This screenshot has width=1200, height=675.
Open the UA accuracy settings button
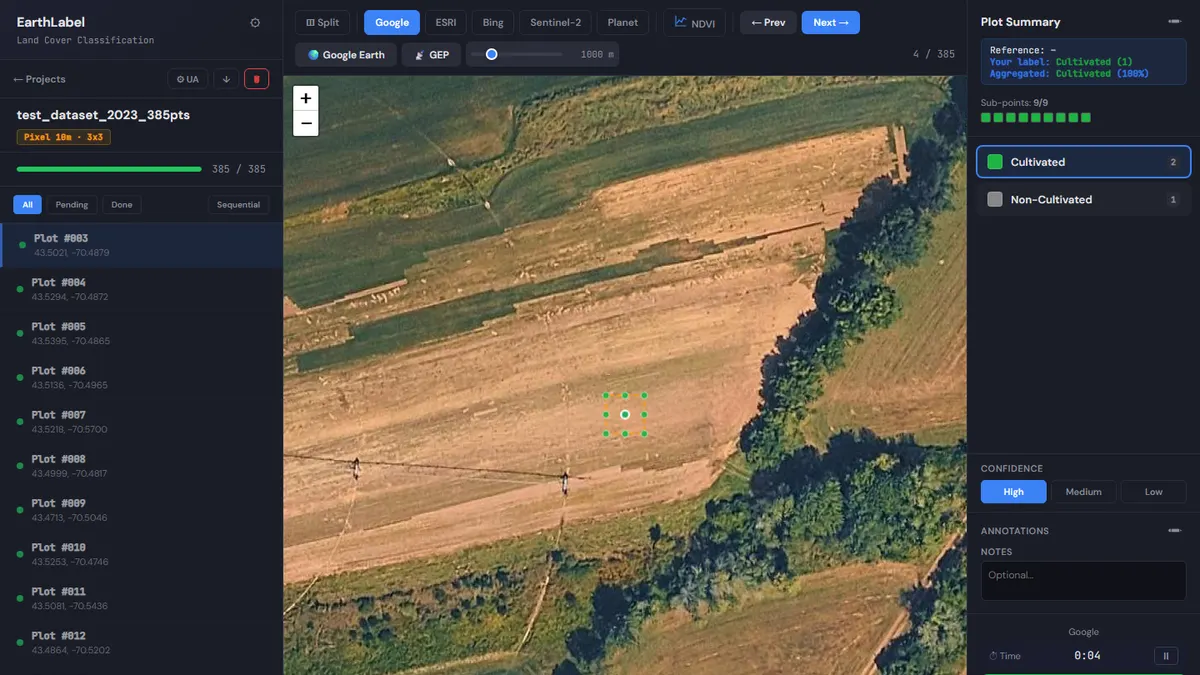point(187,79)
